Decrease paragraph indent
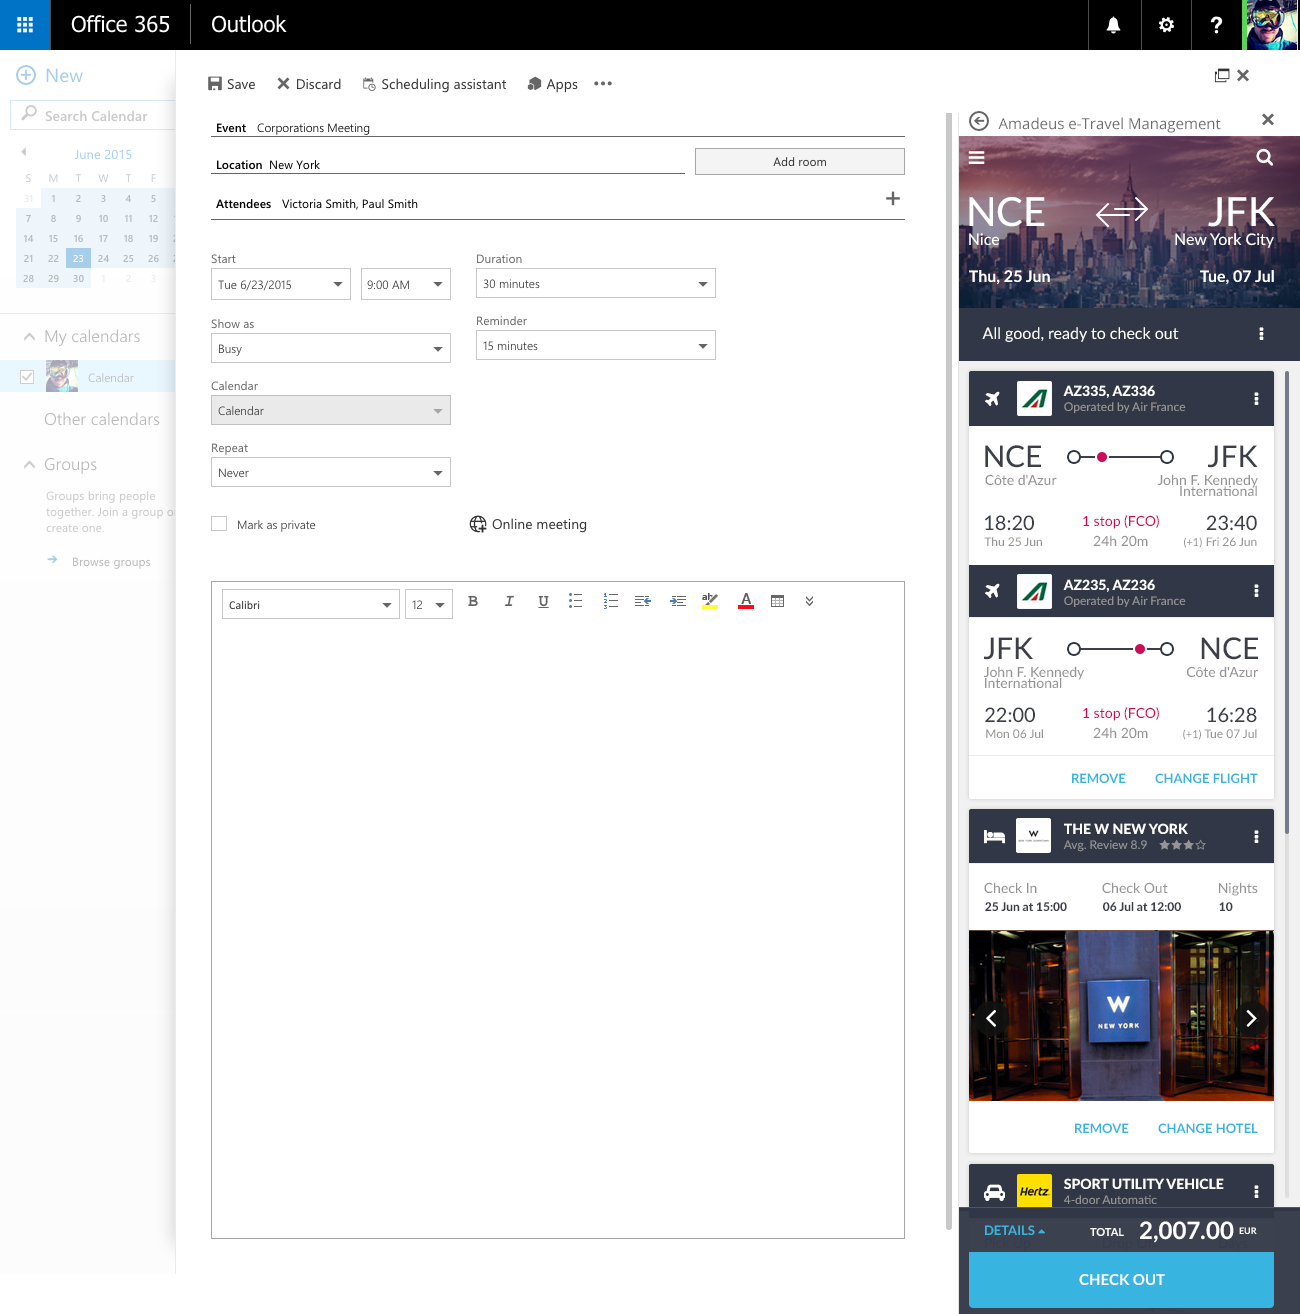The image size is (1300, 1314). [643, 601]
